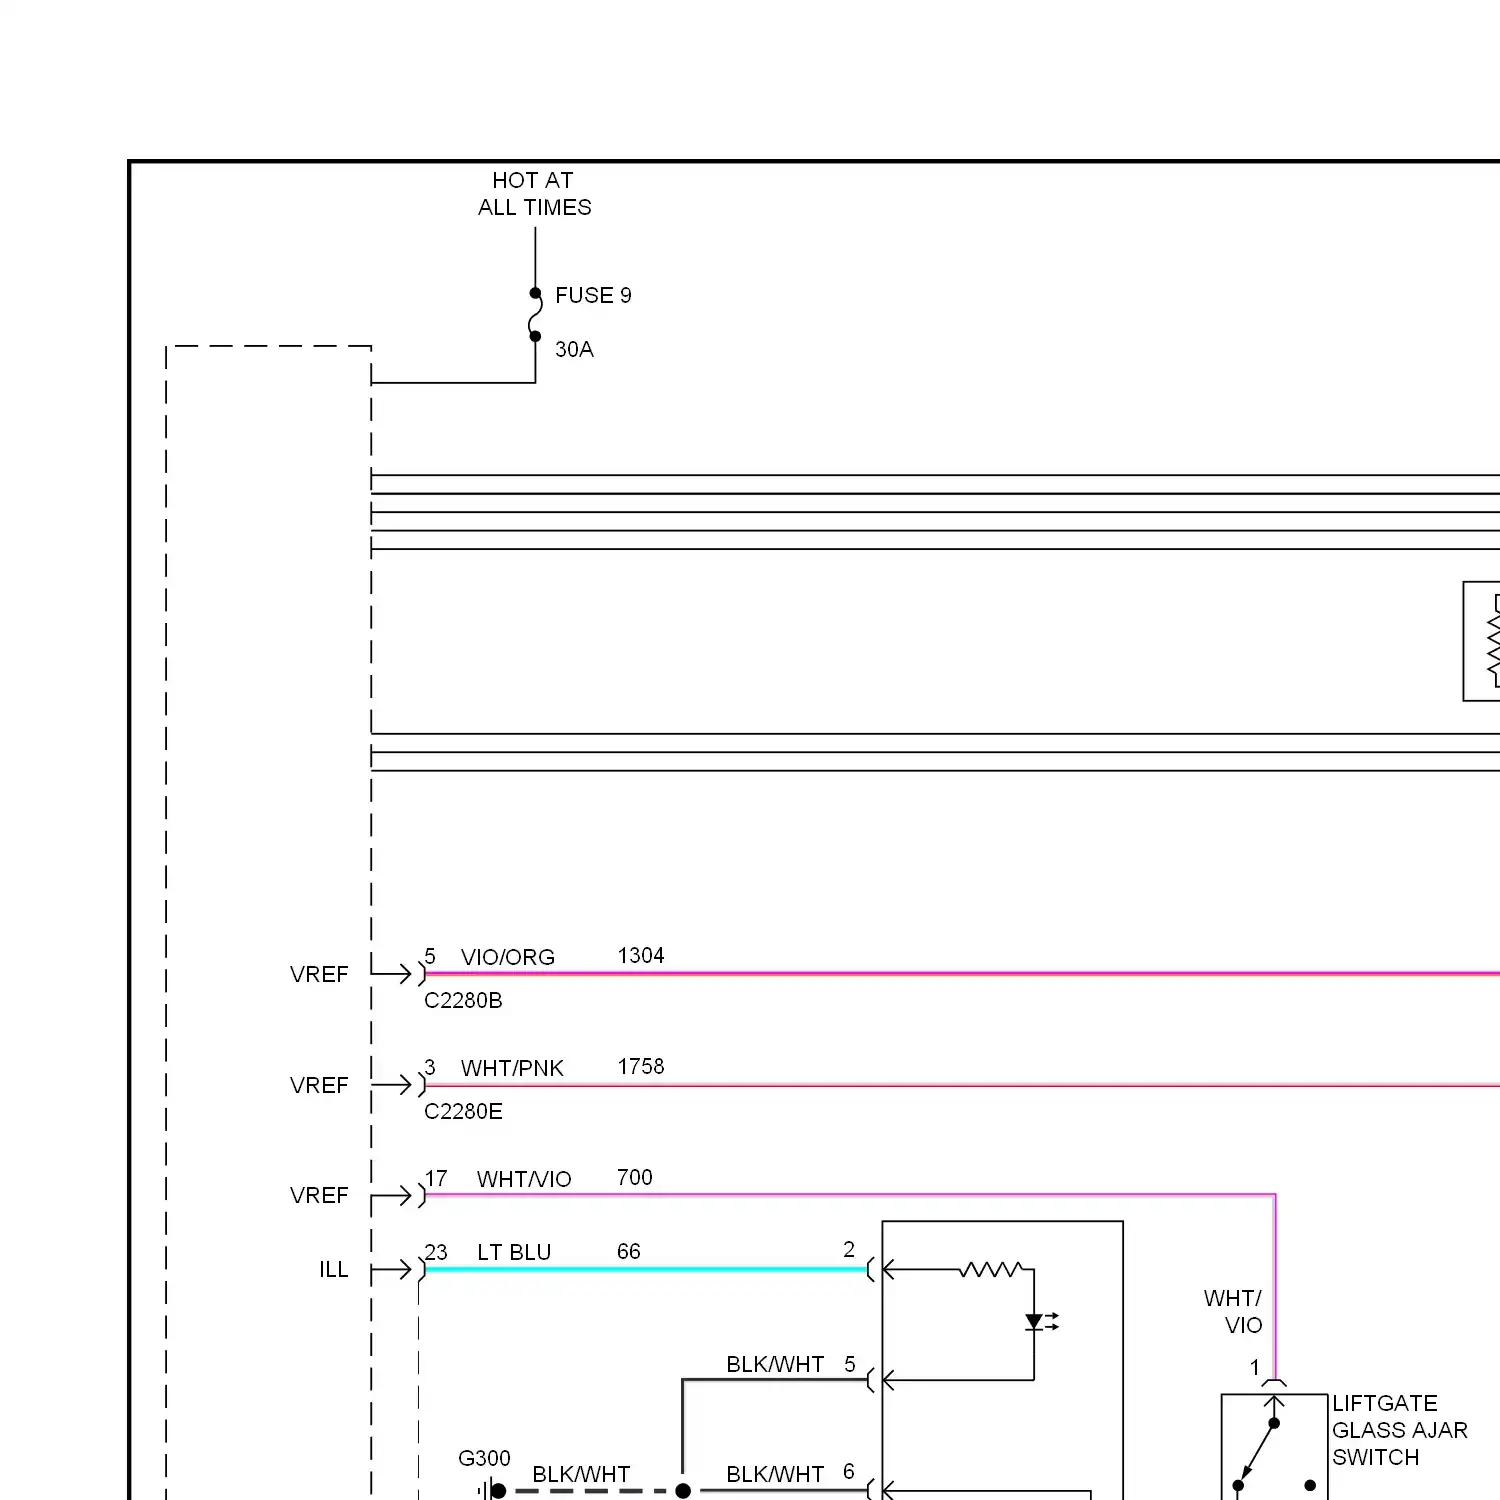This screenshot has height=1500, width=1500.
Task: Select connector label C2280B
Action: (x=463, y=1000)
